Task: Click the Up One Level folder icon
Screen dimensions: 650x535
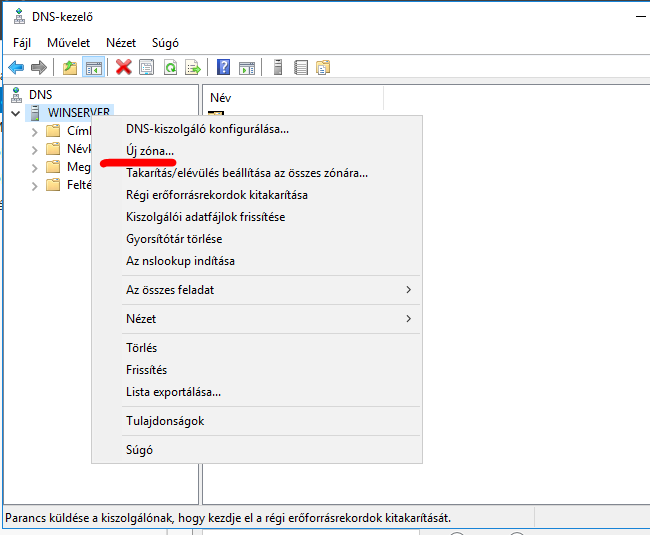Action: coord(69,67)
